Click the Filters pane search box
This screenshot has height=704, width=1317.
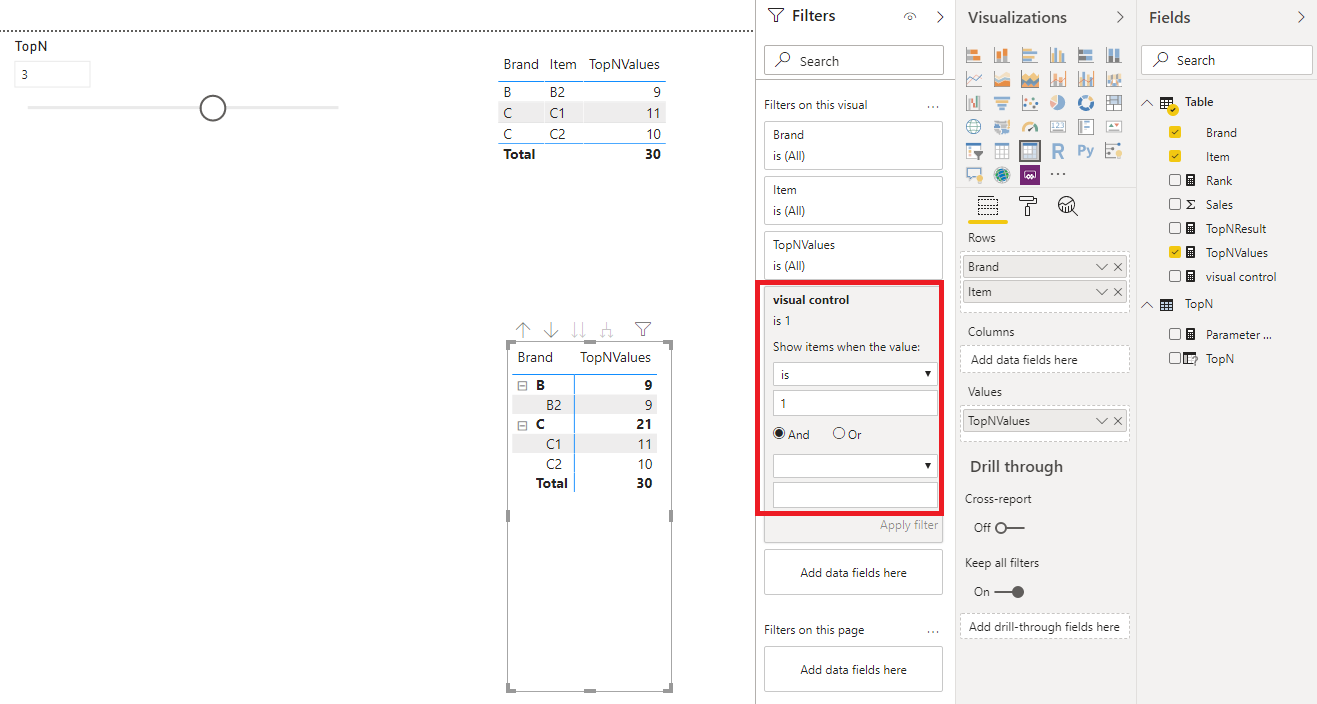click(853, 60)
